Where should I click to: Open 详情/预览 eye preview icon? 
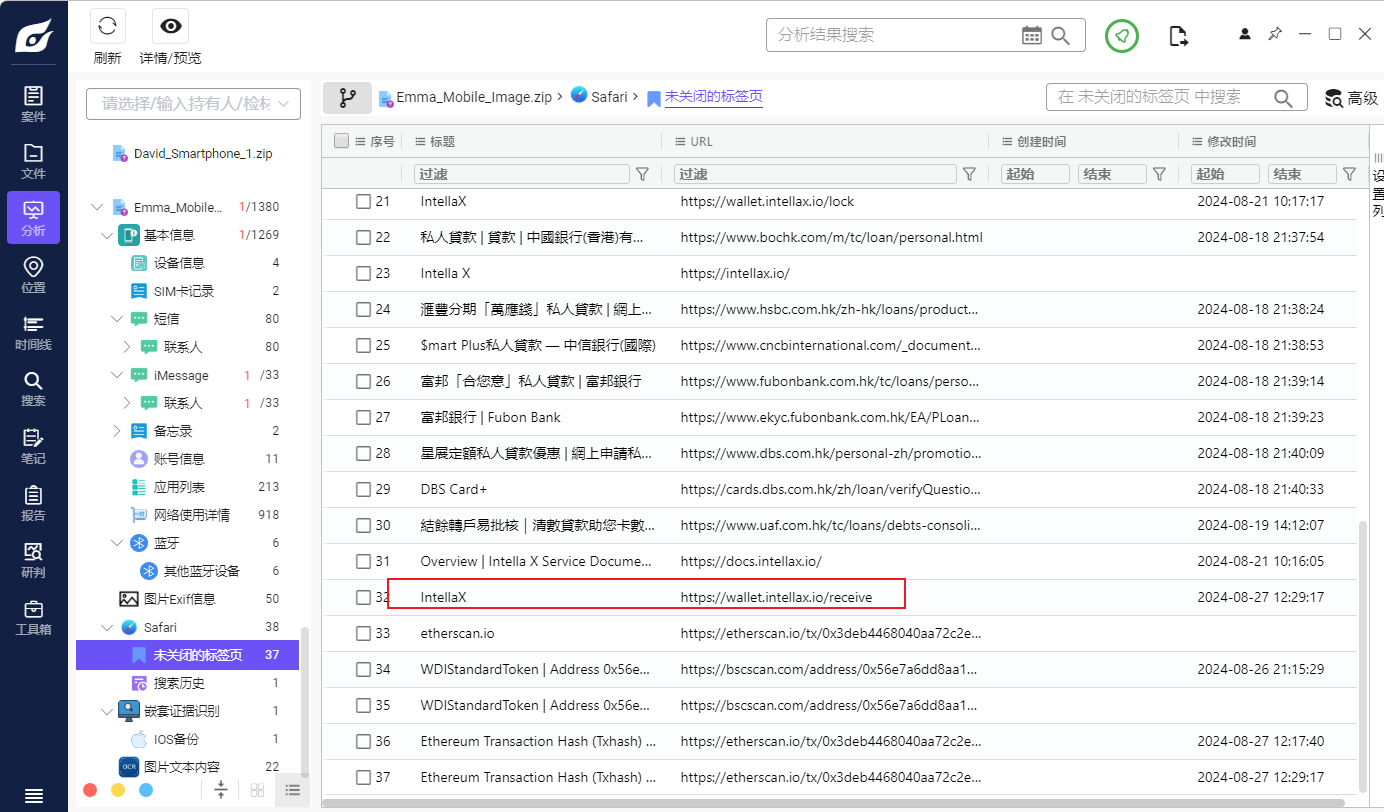pos(170,27)
